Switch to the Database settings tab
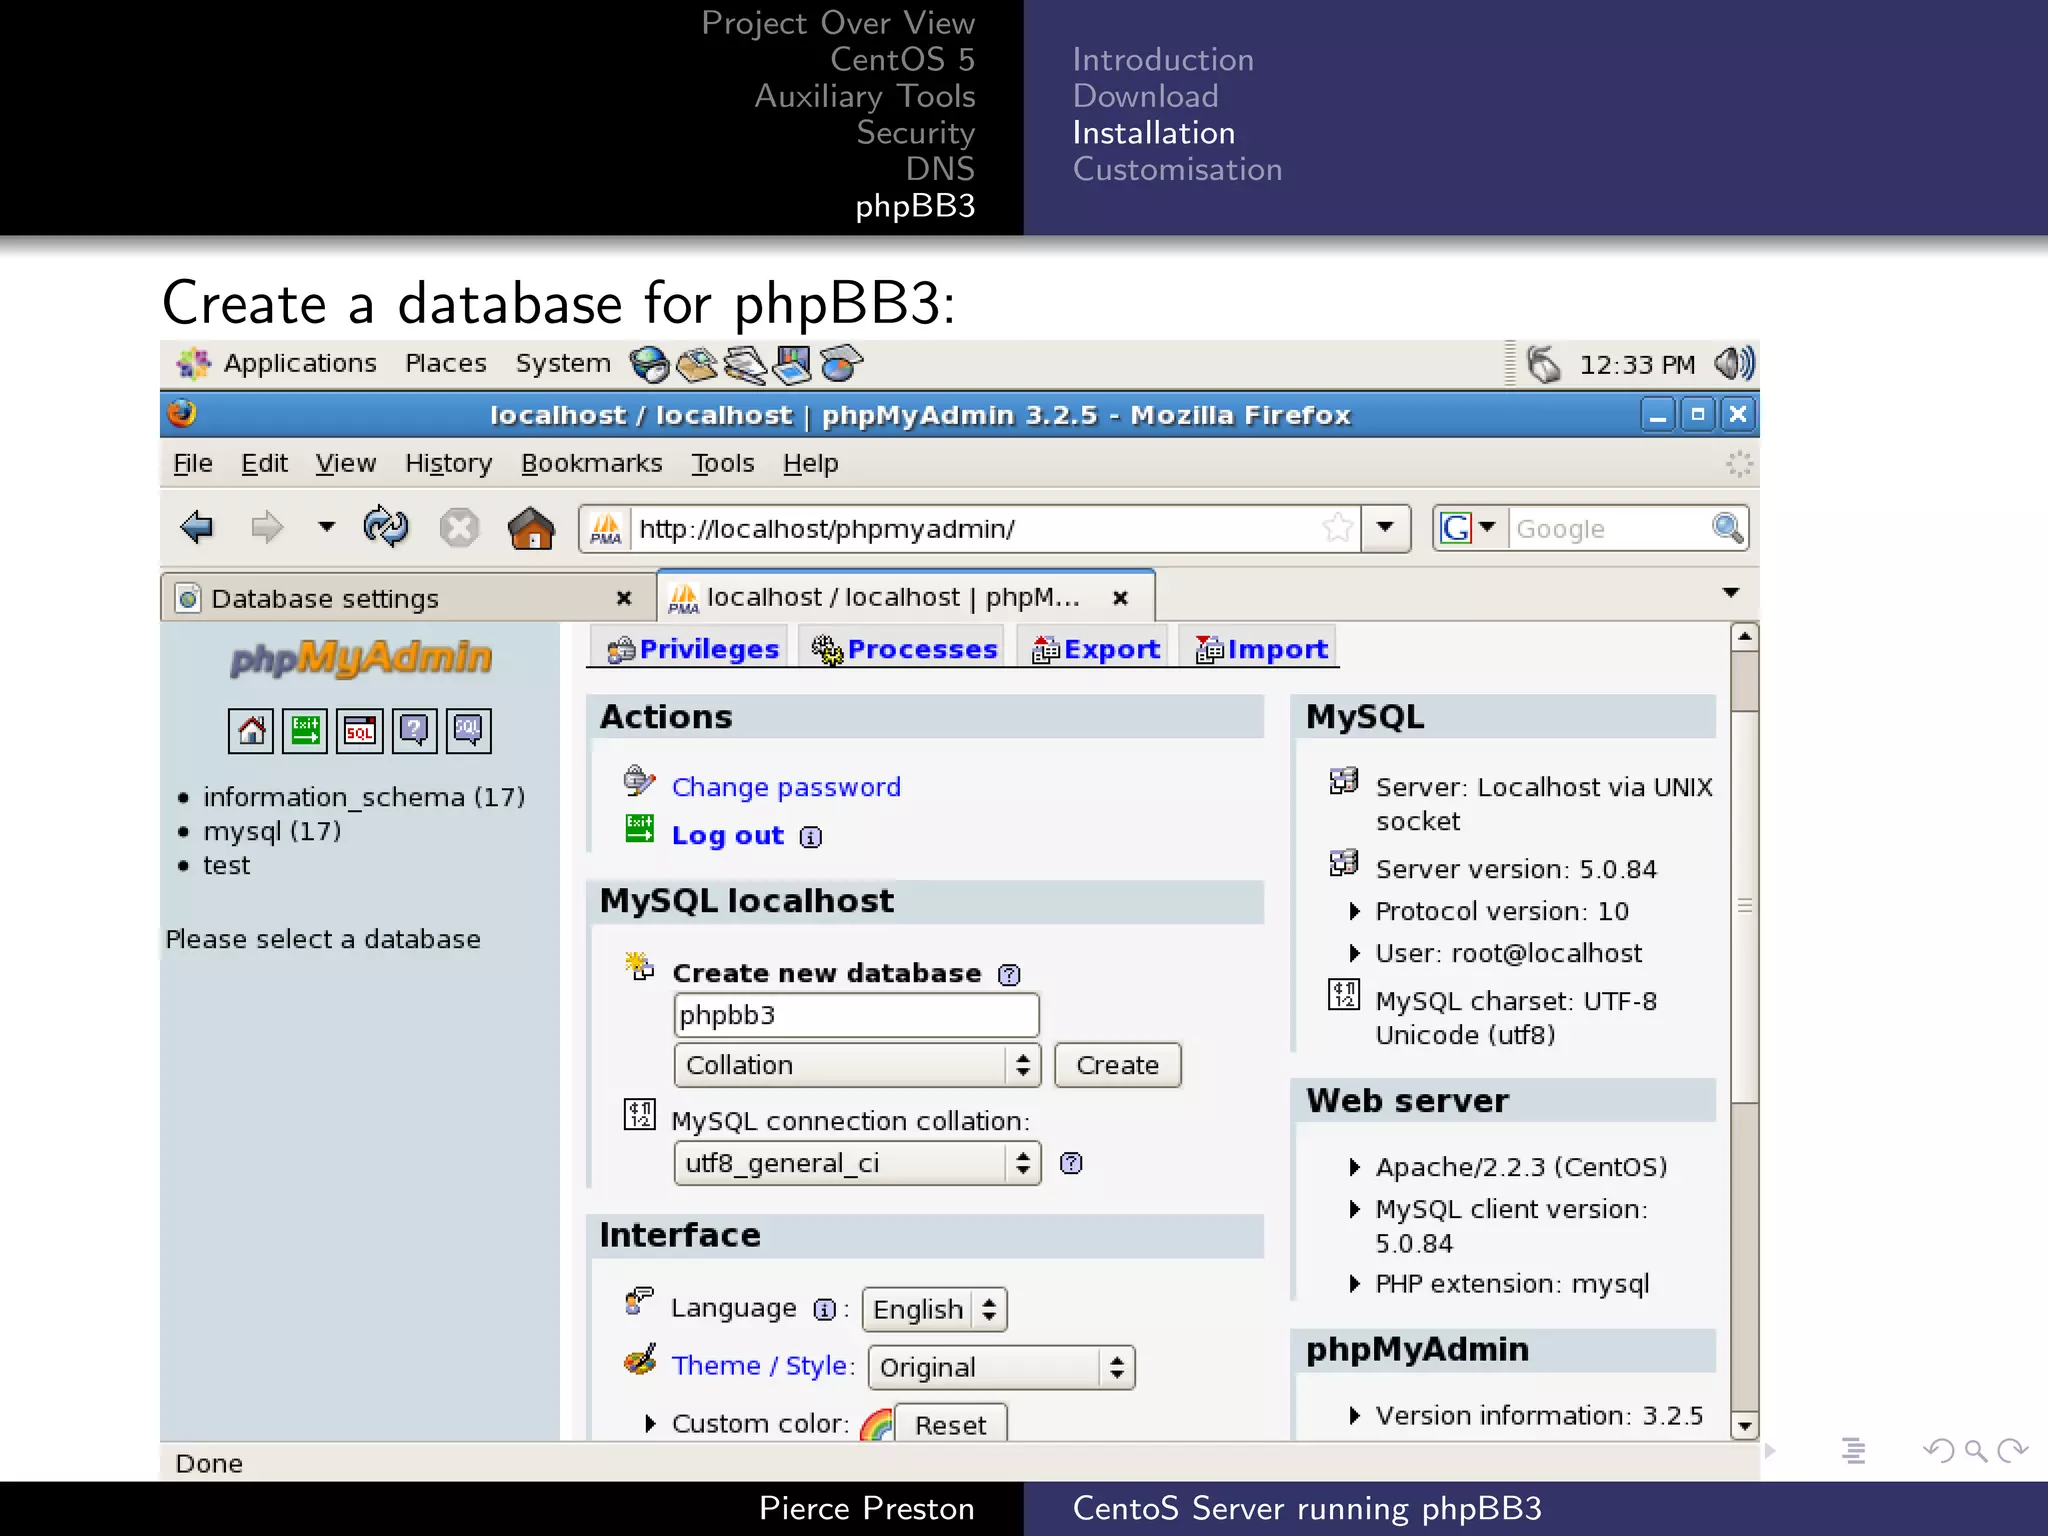The image size is (2048, 1536). pyautogui.click(x=408, y=598)
